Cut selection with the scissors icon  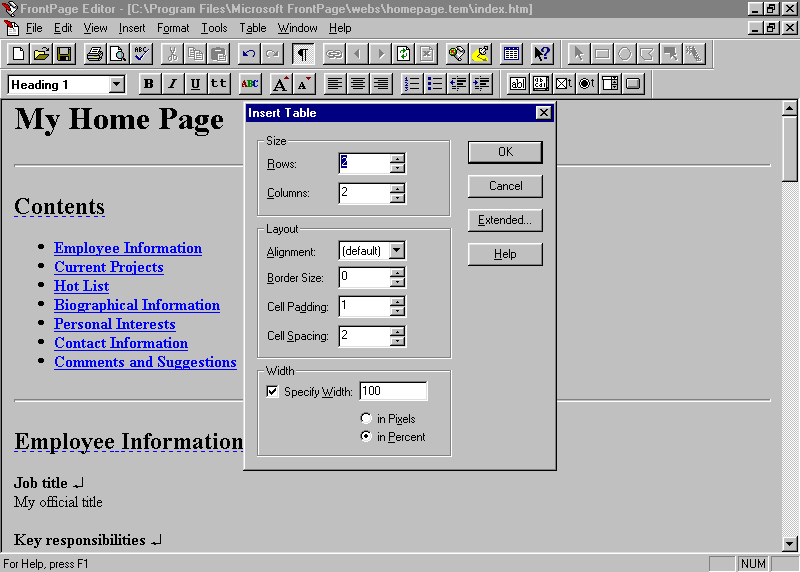pyautogui.click(x=172, y=54)
